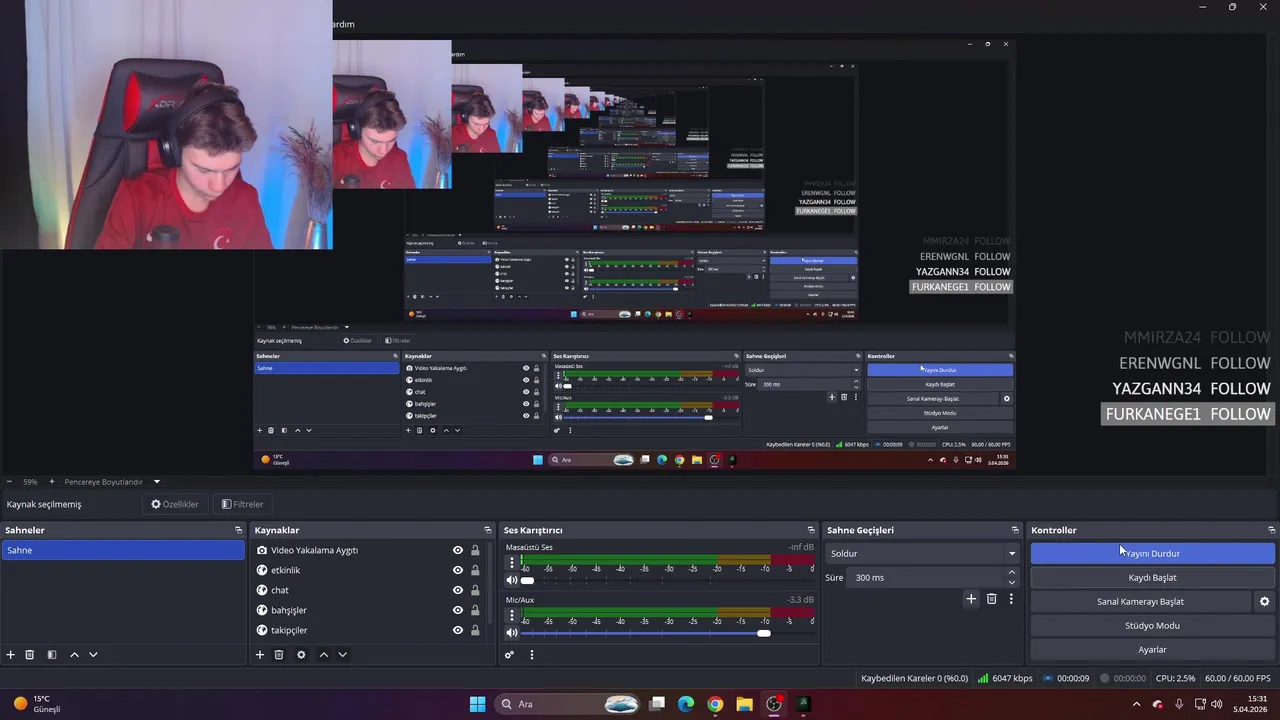
Task: Enable Stüdyo Modu
Action: coord(1152,625)
